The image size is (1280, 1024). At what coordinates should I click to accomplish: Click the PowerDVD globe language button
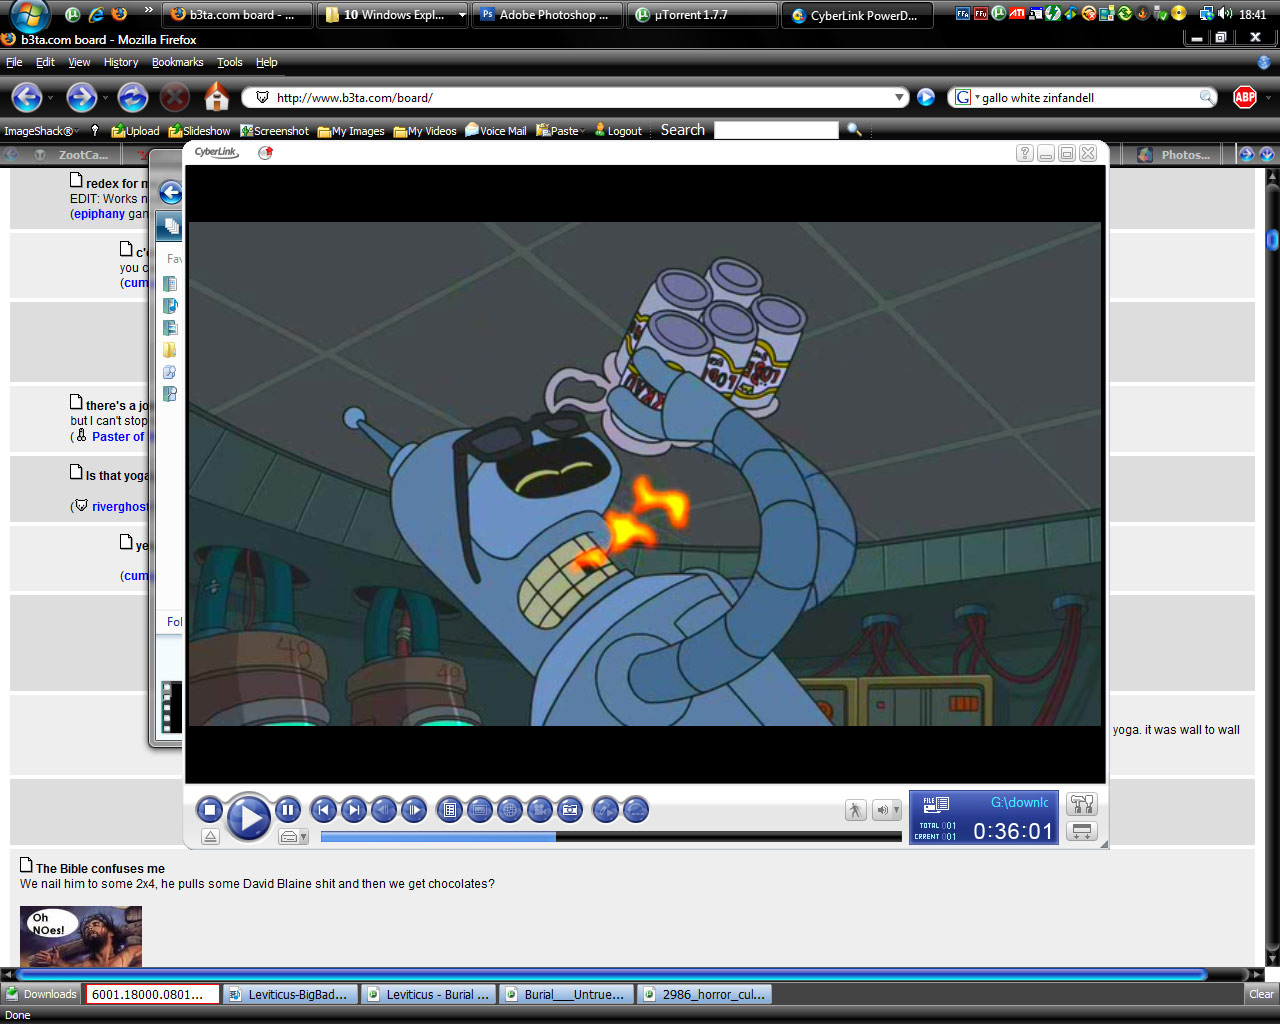click(x=510, y=810)
